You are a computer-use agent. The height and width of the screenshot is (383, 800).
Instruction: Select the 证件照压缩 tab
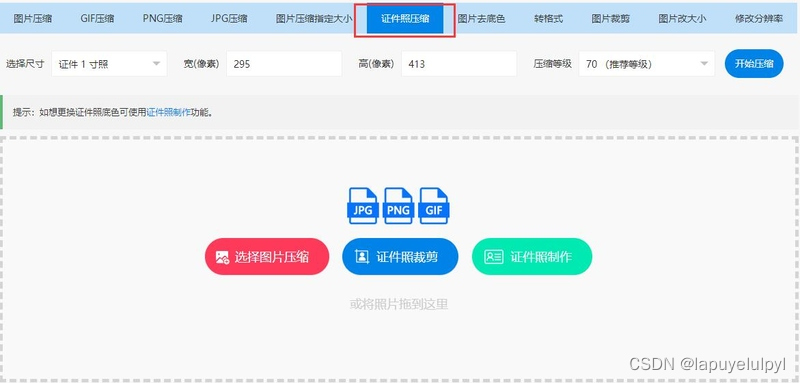click(405, 19)
